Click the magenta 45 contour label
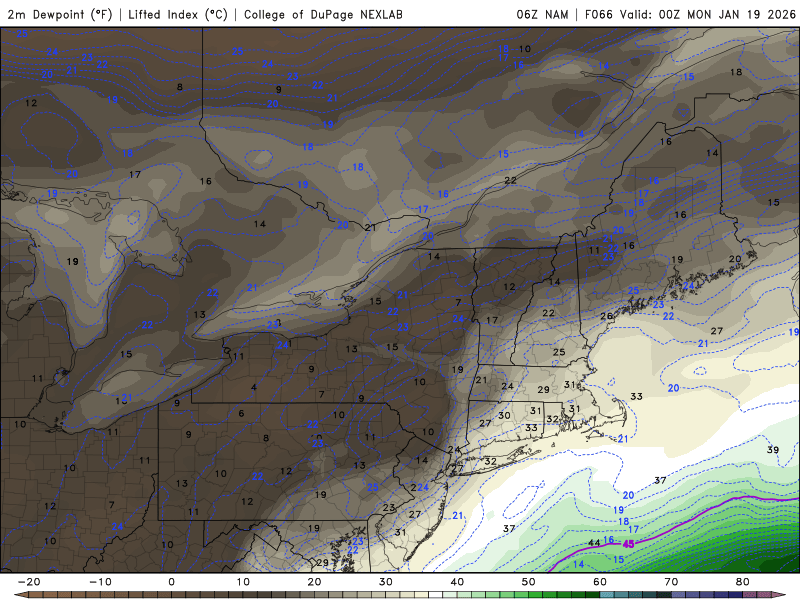800x600 pixels. [629, 544]
